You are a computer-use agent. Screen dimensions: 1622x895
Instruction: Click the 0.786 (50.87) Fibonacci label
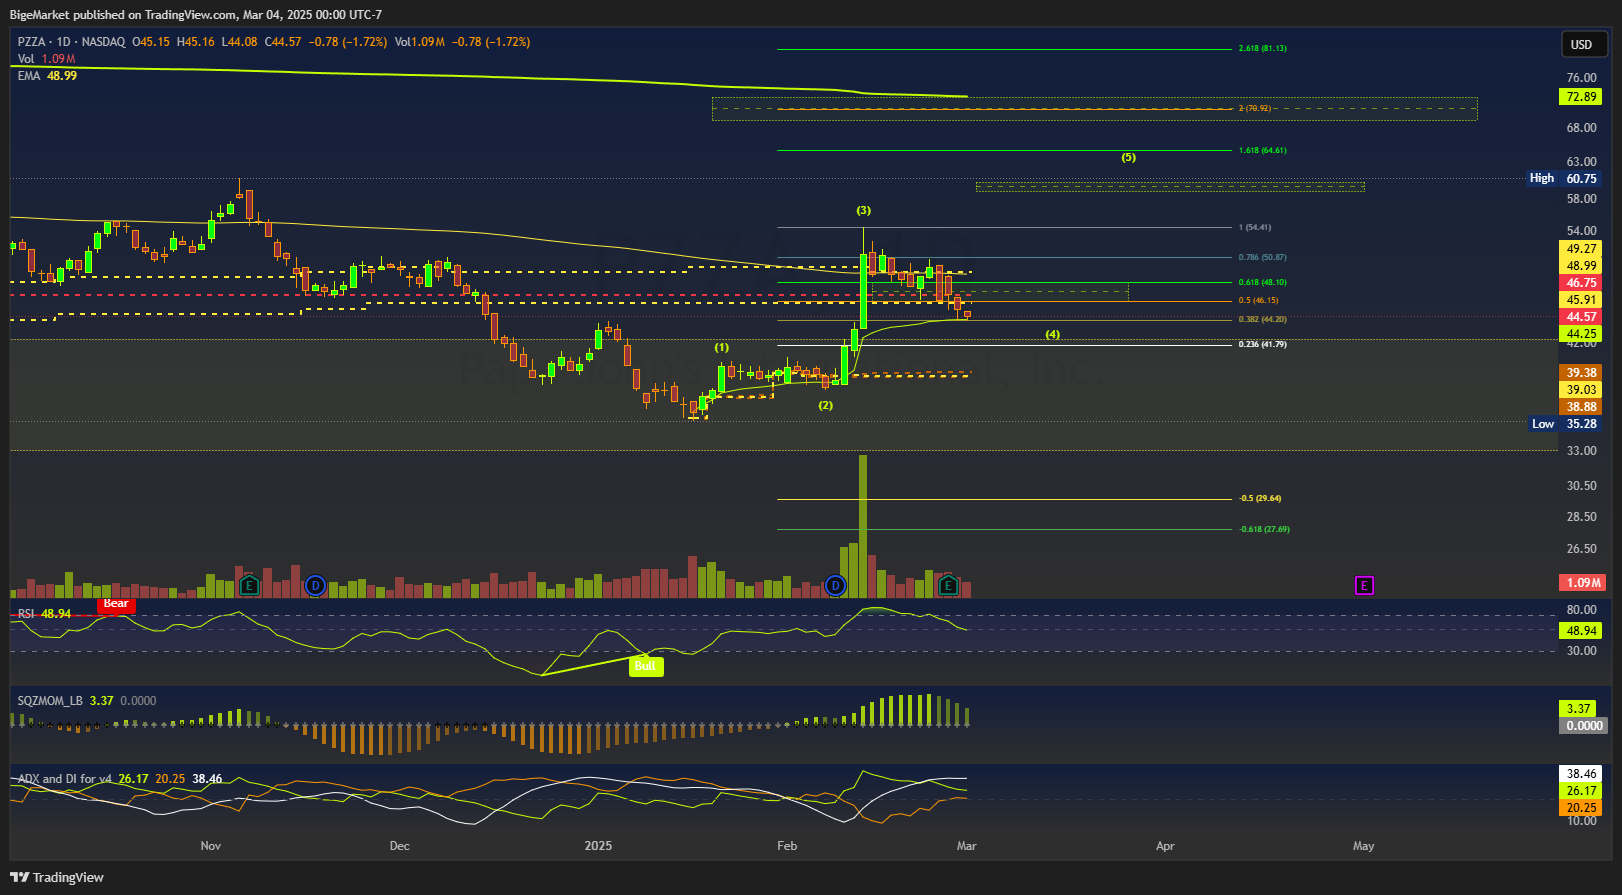point(1262,257)
